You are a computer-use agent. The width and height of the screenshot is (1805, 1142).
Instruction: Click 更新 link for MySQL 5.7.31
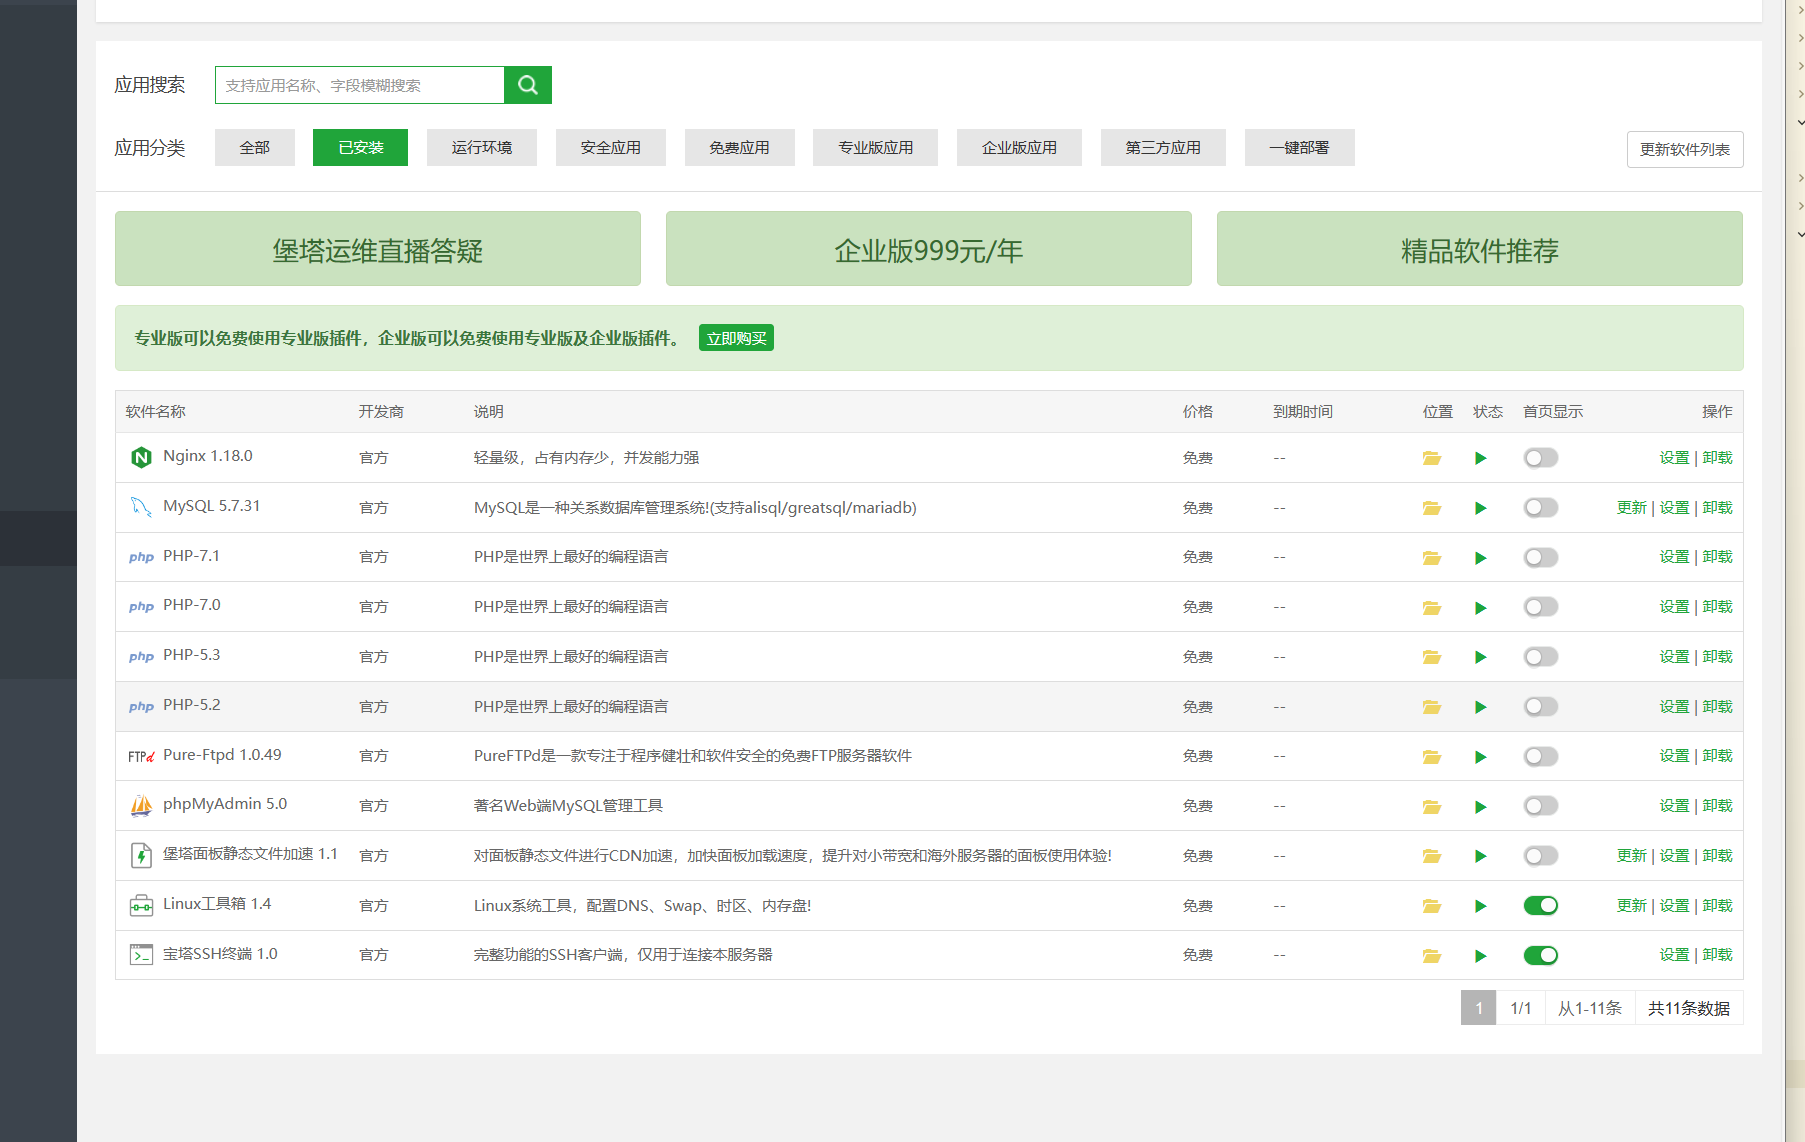[1632, 508]
